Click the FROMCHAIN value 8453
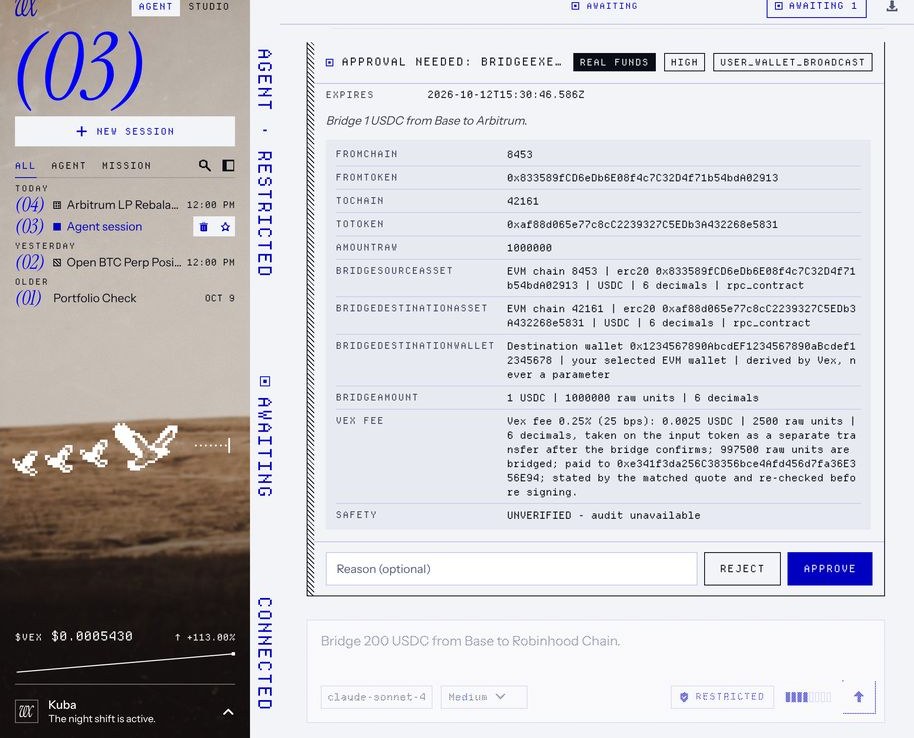Image resolution: width=914 pixels, height=738 pixels. [520, 154]
